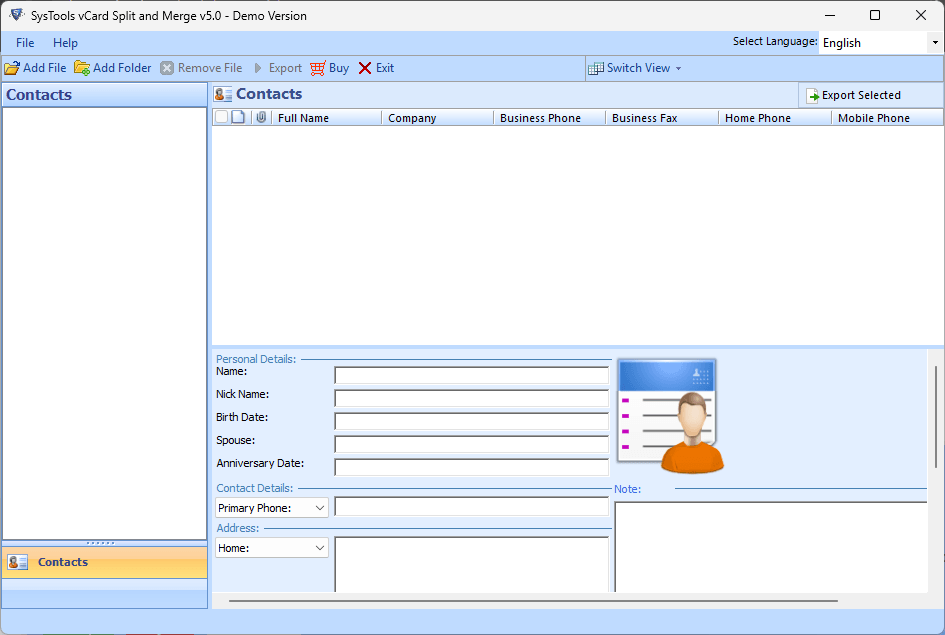Open the Primary Phone dropdown
The height and width of the screenshot is (635, 945).
(272, 508)
